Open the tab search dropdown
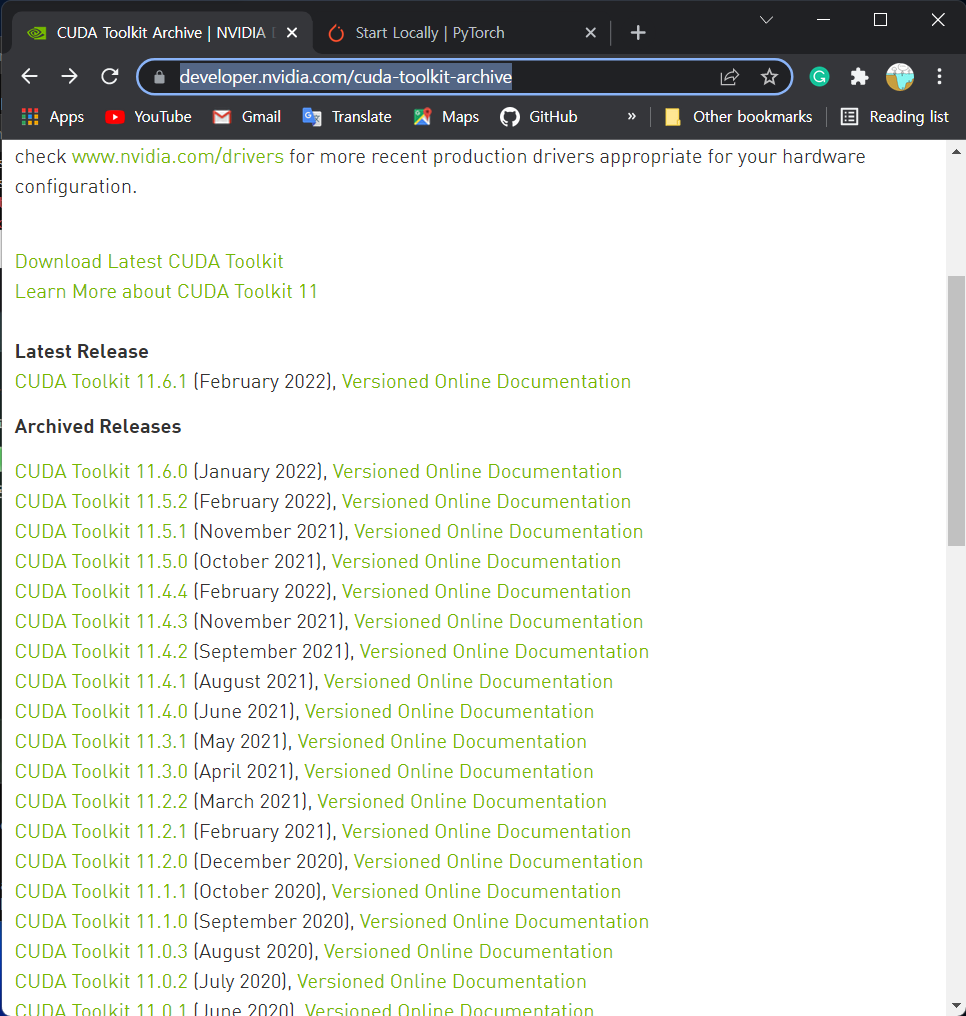Image resolution: width=966 pixels, height=1016 pixels. tap(766, 20)
